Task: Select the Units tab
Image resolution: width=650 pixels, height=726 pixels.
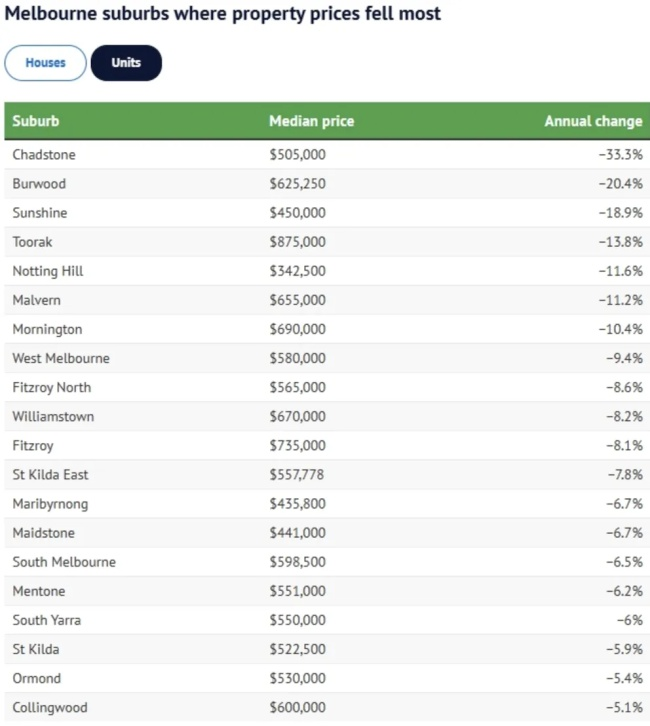Action: [126, 63]
